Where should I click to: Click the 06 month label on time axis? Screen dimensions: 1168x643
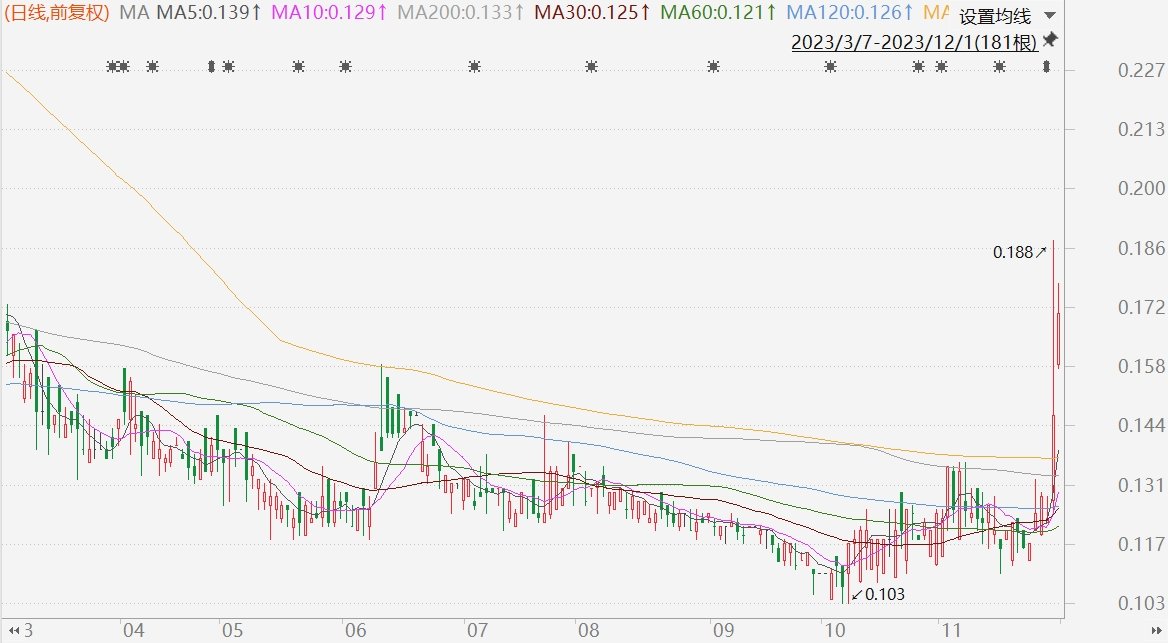[355, 630]
